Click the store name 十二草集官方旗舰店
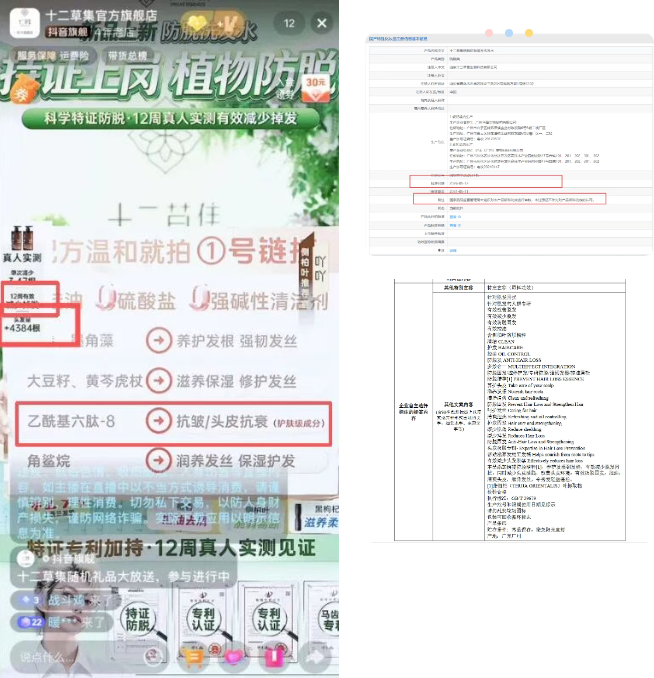This screenshot has width=654, height=678. pos(101,16)
